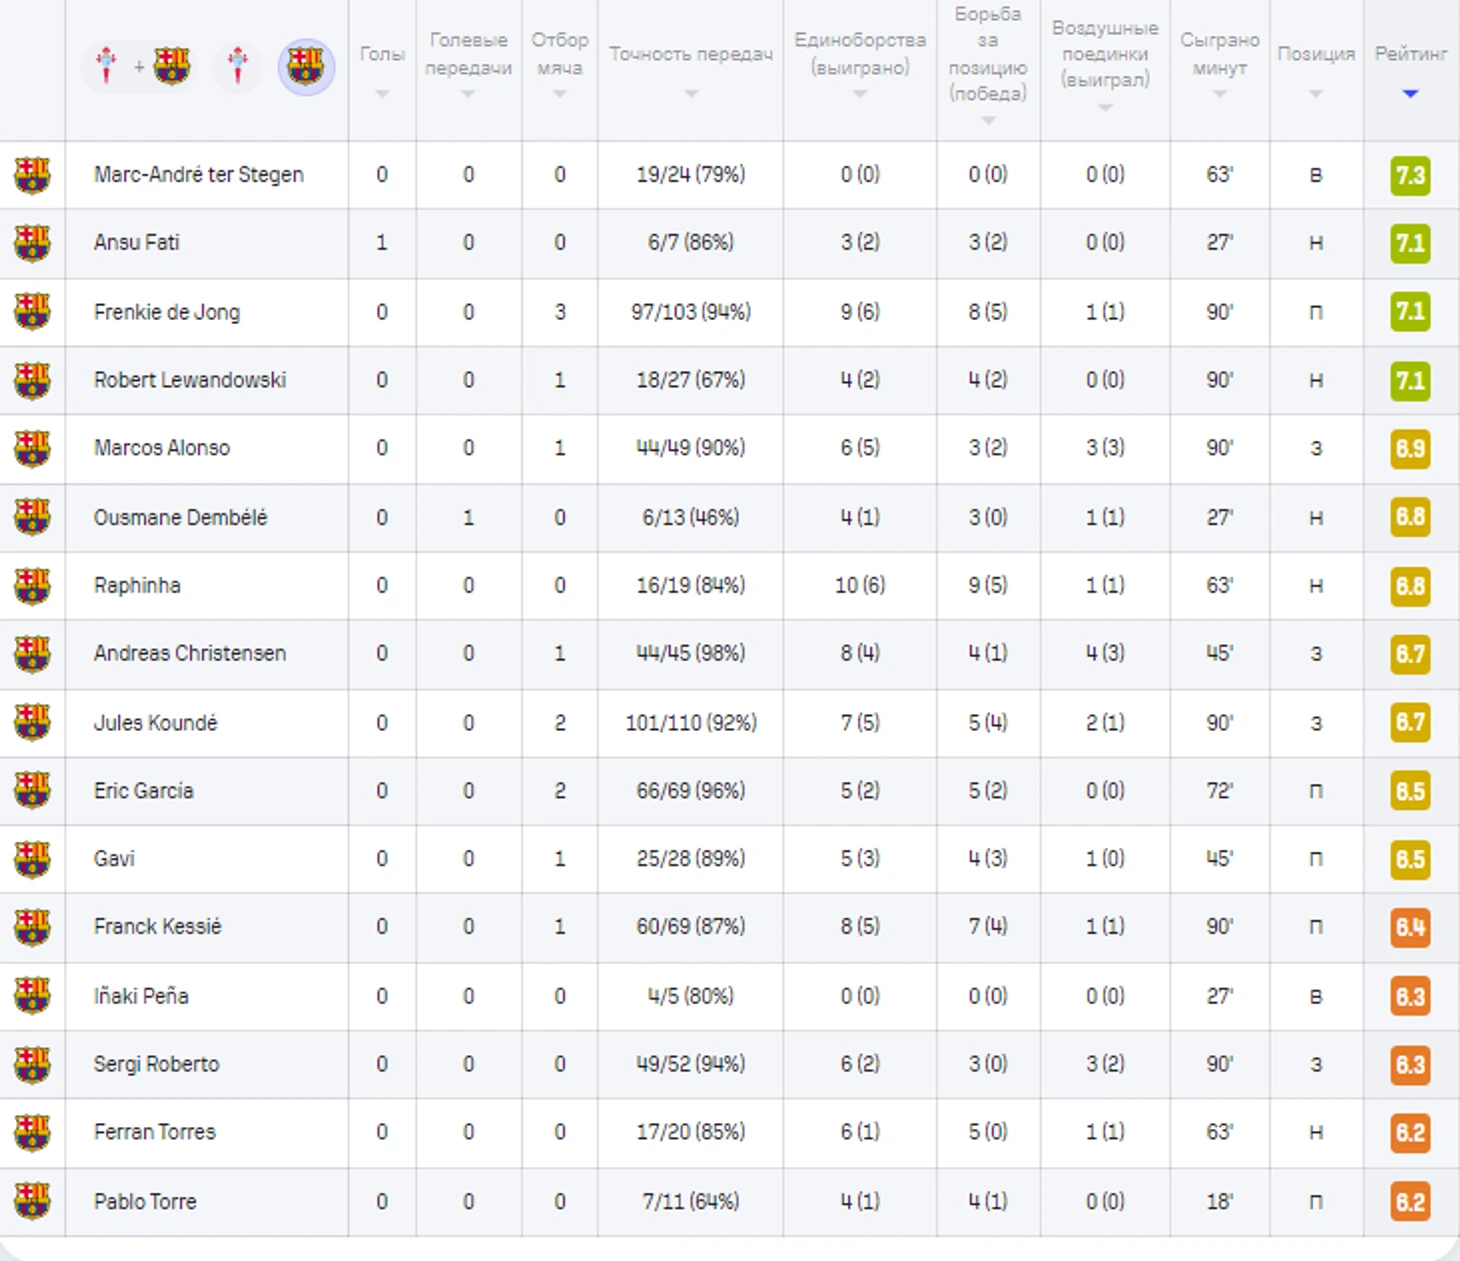Select the combined Celta + Barcelona filter
Viewport: 1460px width, 1261px height.
(x=139, y=66)
